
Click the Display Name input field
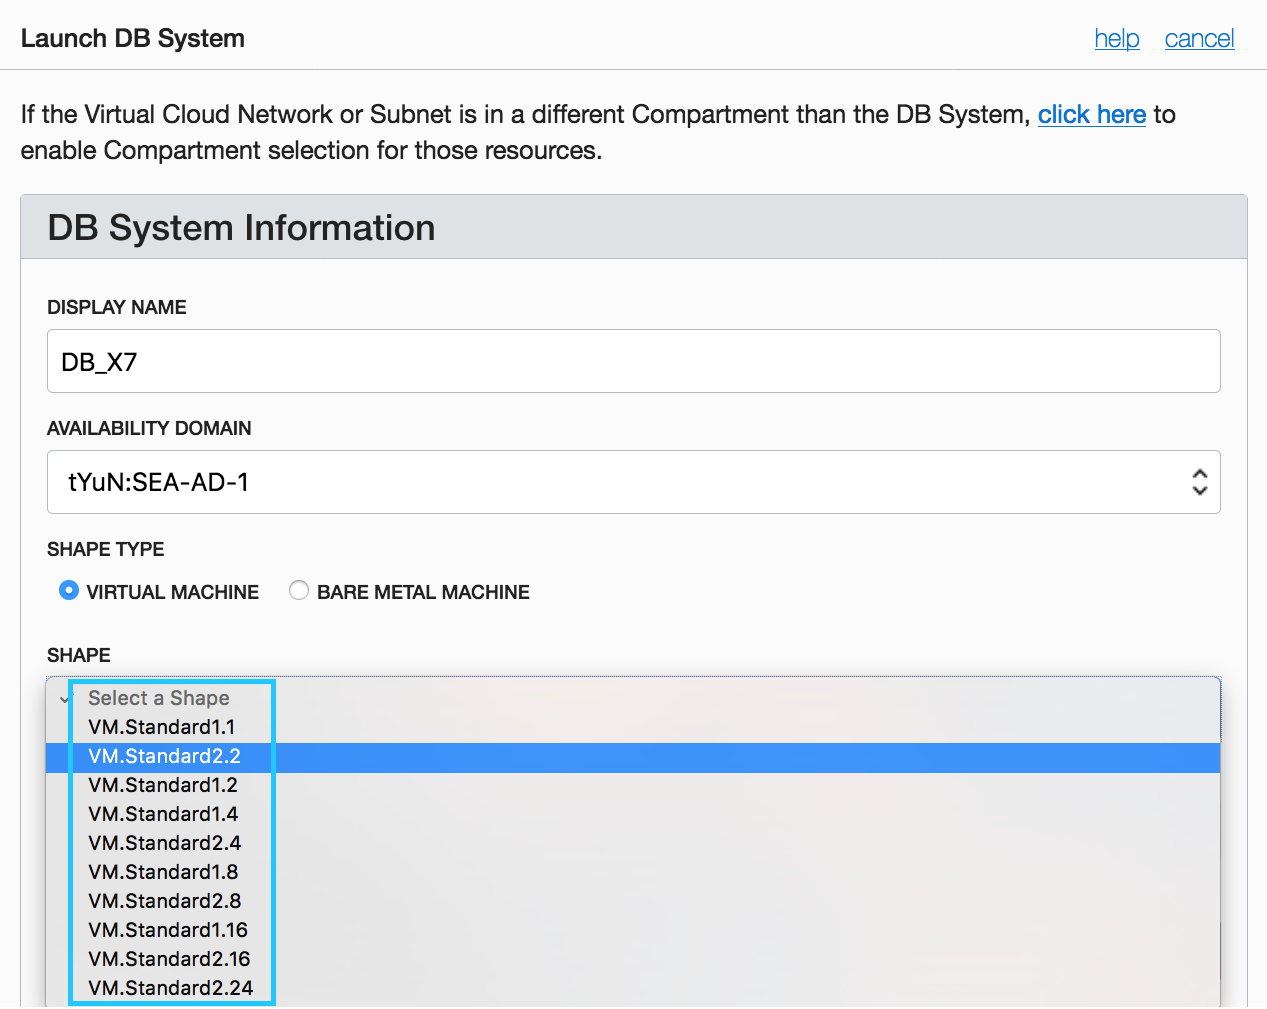[633, 361]
